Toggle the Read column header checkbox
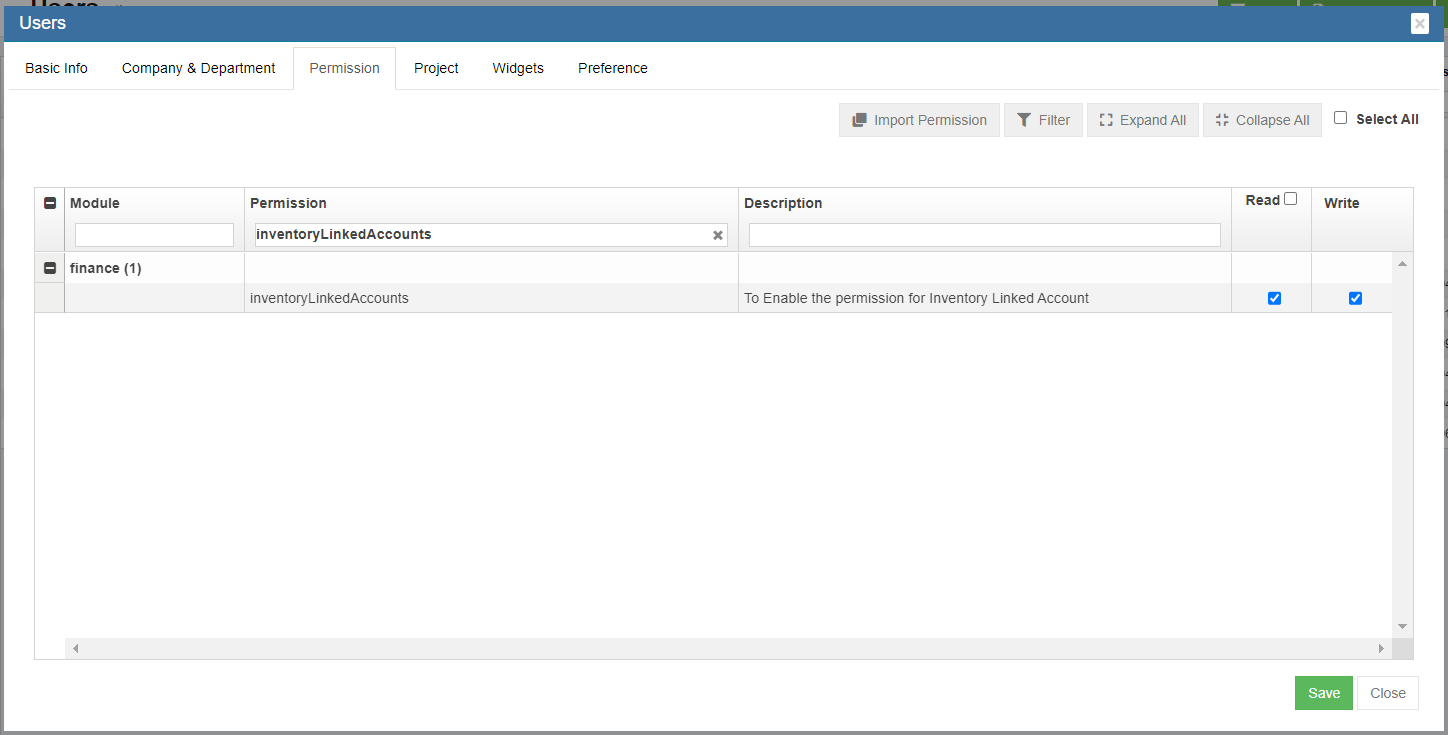The height and width of the screenshot is (735, 1448). [x=1290, y=199]
